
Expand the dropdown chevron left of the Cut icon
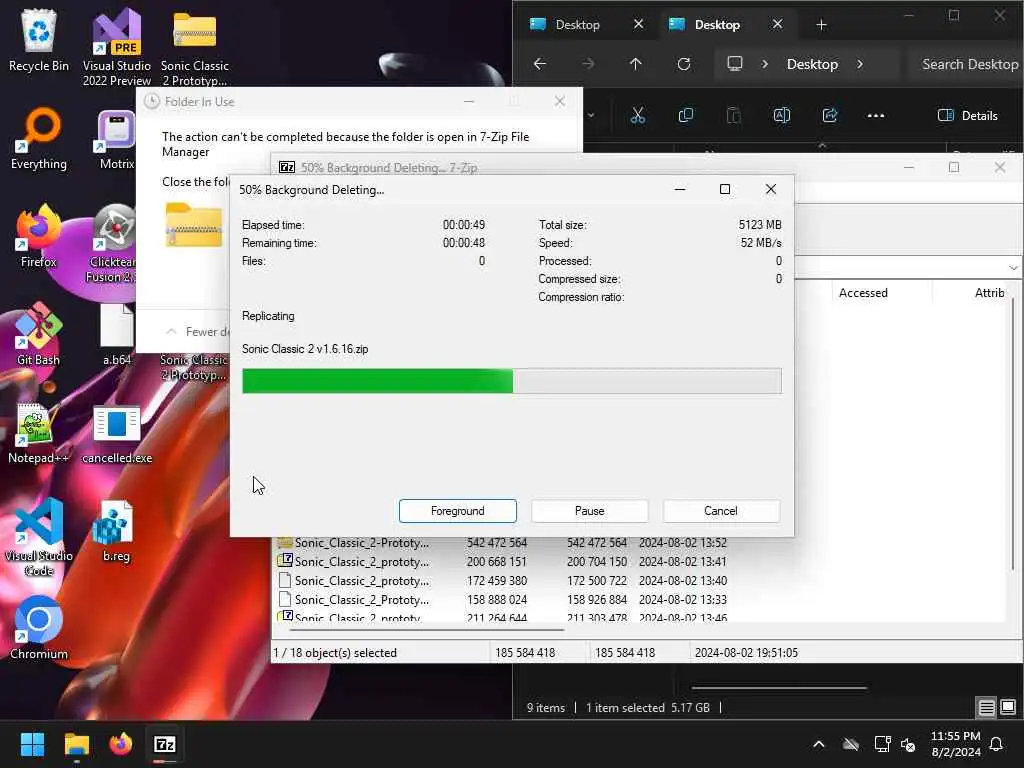coord(590,116)
